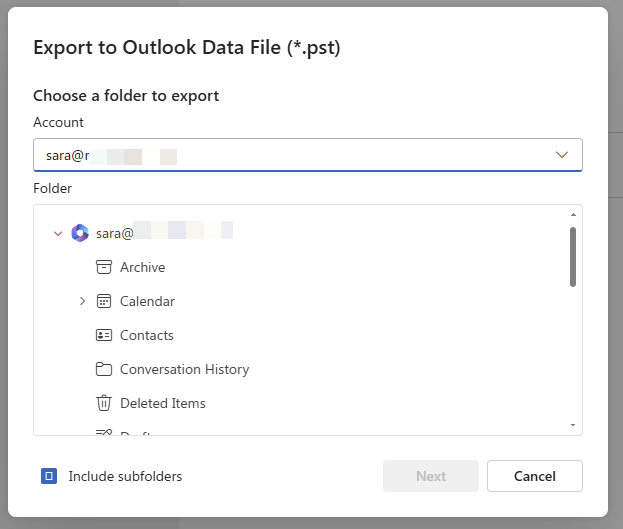Screen dimensions: 623x529
Task: Collapse the sara@ account folder tree
Action: click(58, 233)
